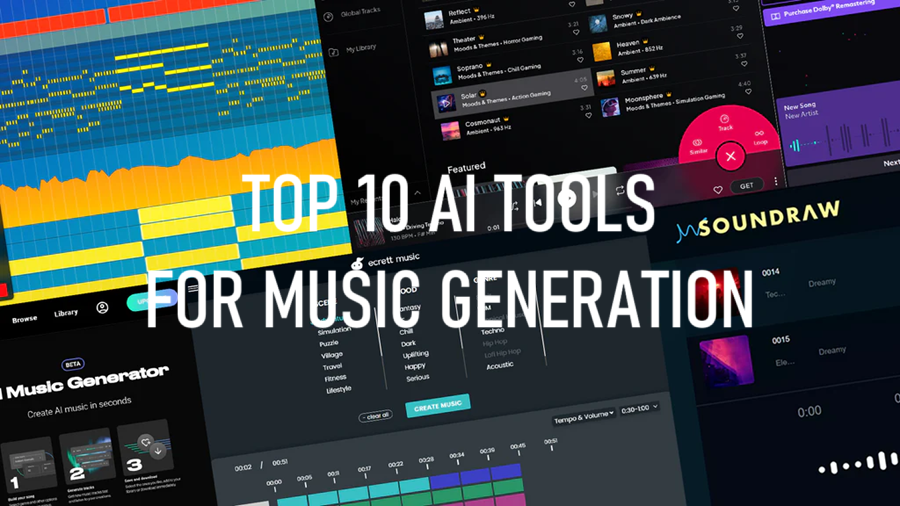Viewport: 900px width, 506px height.
Task: Select the Heaven track's golden thumbnail
Action: pyautogui.click(x=602, y=52)
